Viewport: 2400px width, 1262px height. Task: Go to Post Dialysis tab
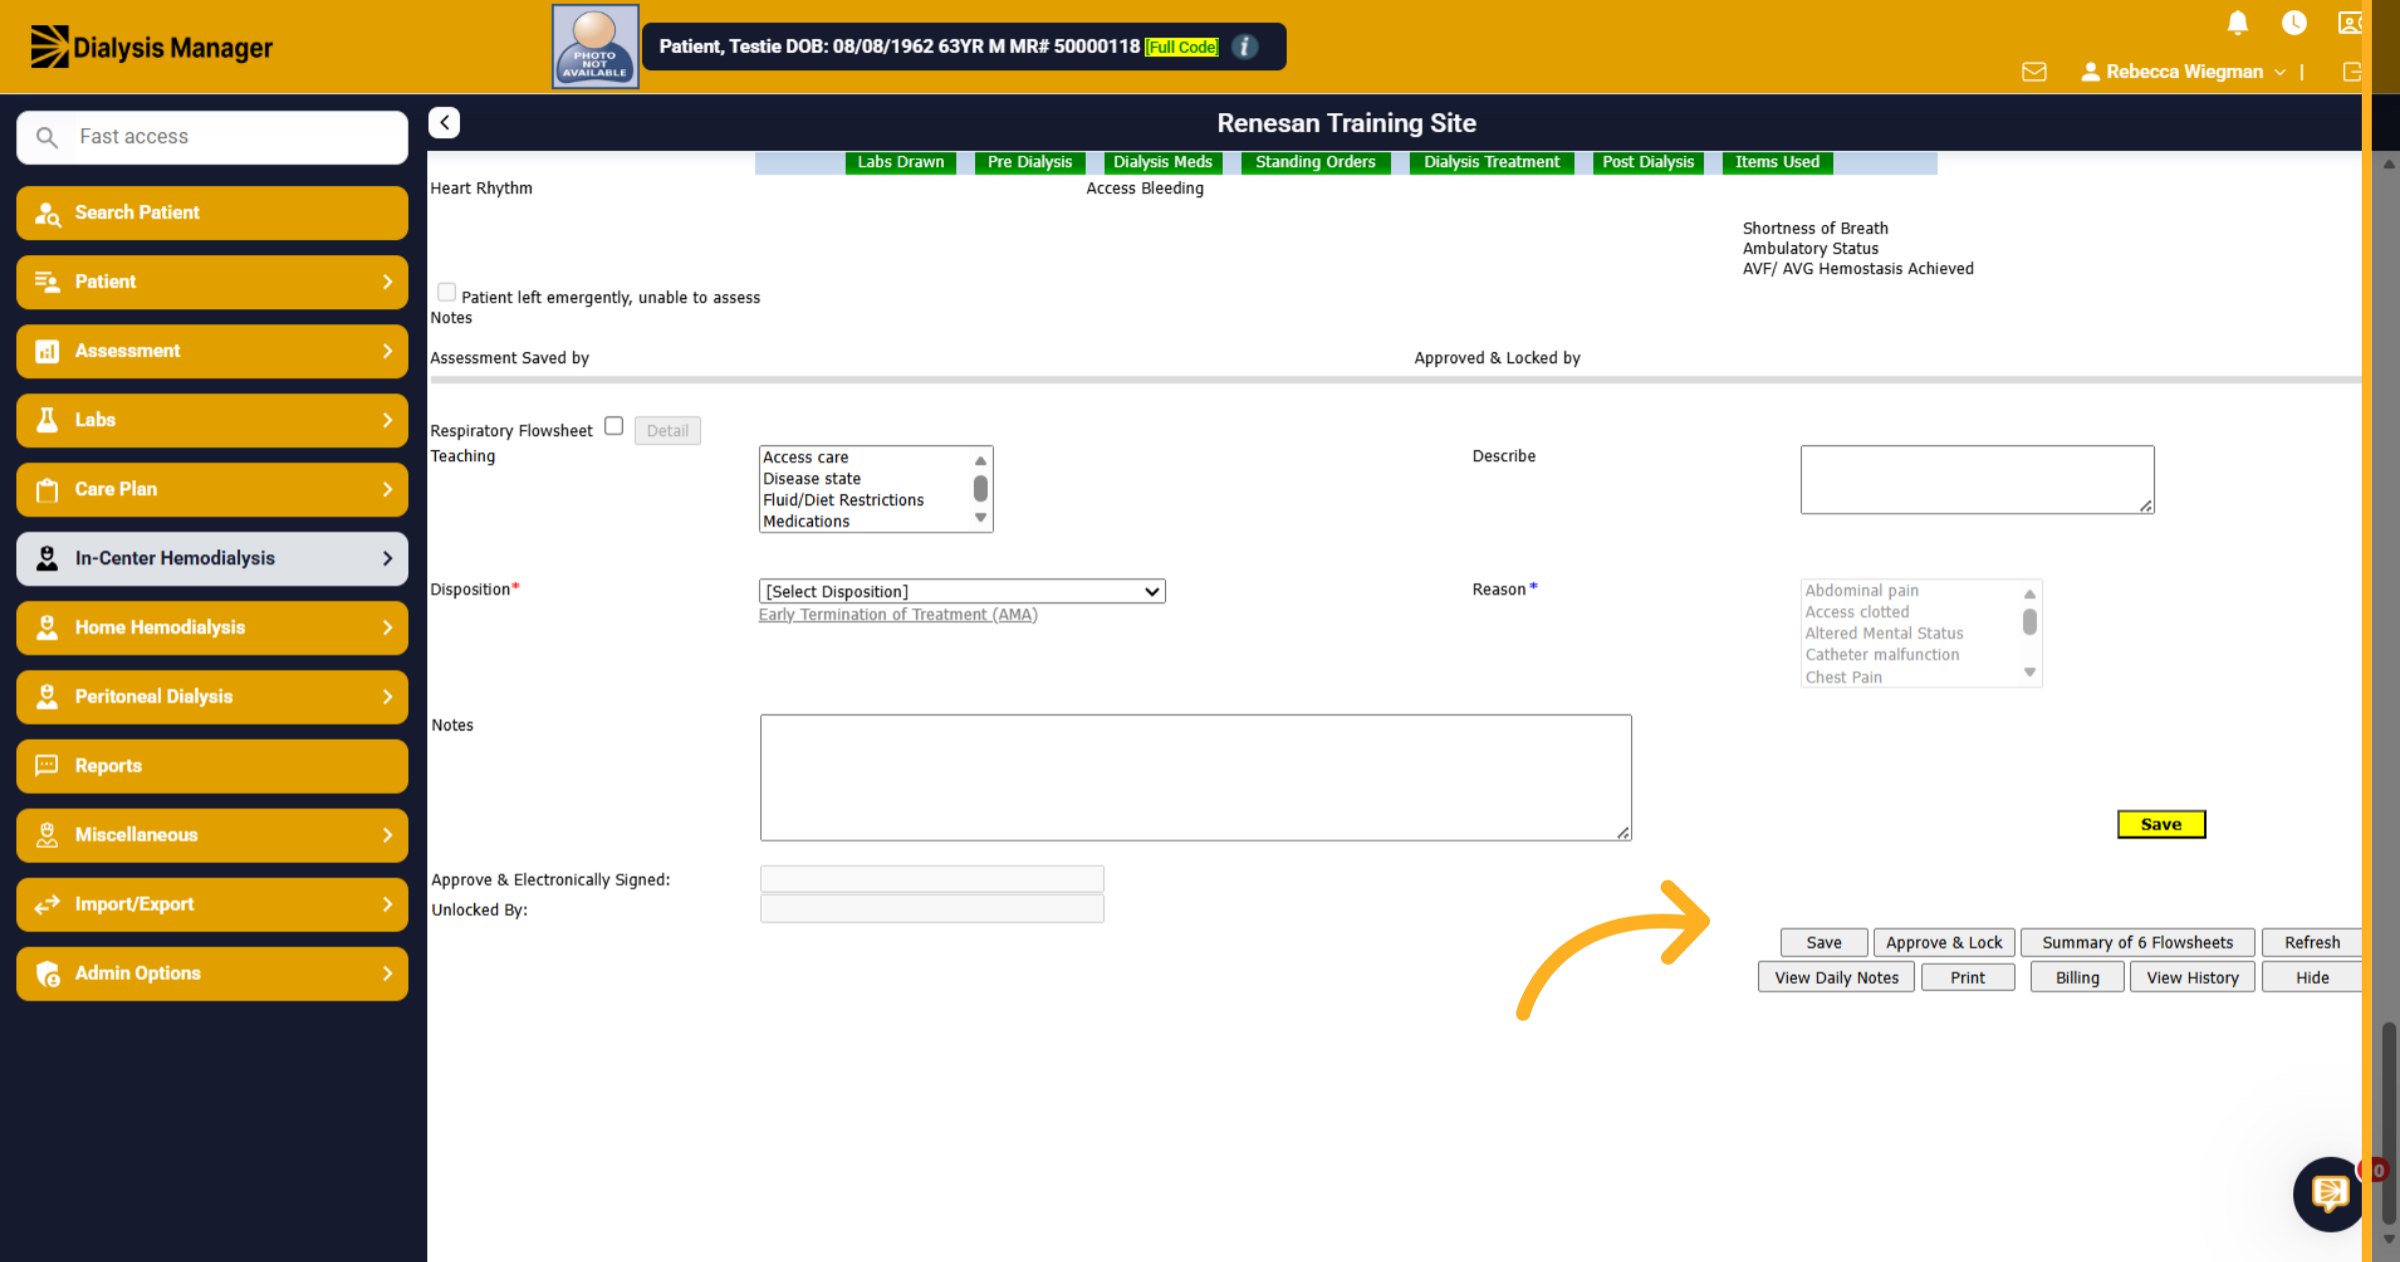(x=1648, y=162)
